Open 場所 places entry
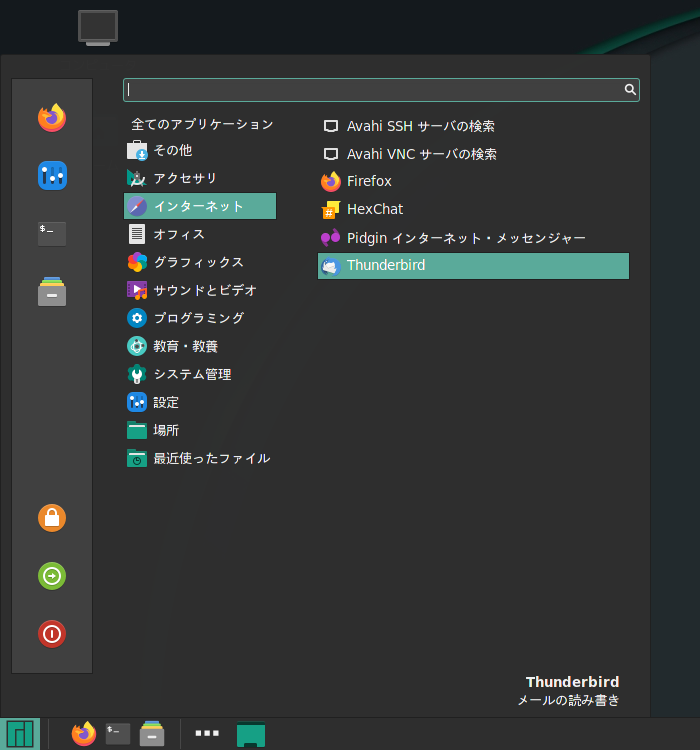This screenshot has height=750, width=700. [200, 430]
